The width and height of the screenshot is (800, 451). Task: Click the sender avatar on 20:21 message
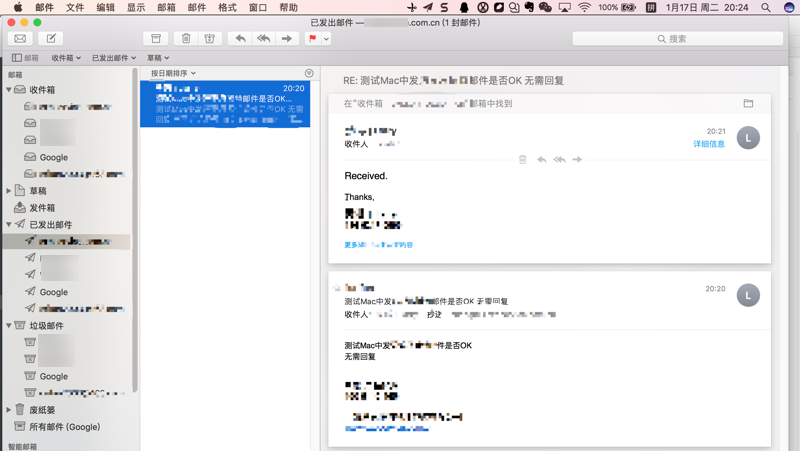point(748,138)
